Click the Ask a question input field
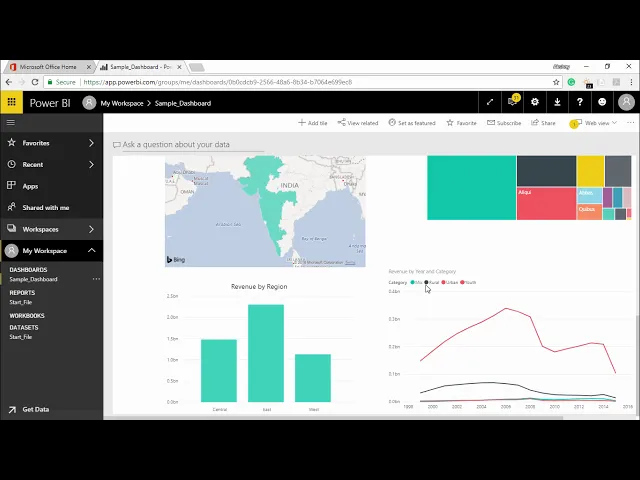The image size is (640, 480). click(x=193, y=144)
